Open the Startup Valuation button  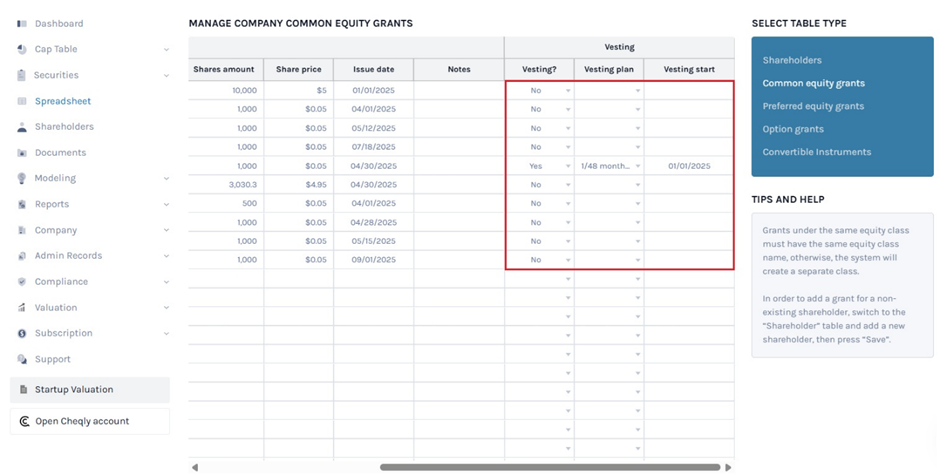point(89,390)
